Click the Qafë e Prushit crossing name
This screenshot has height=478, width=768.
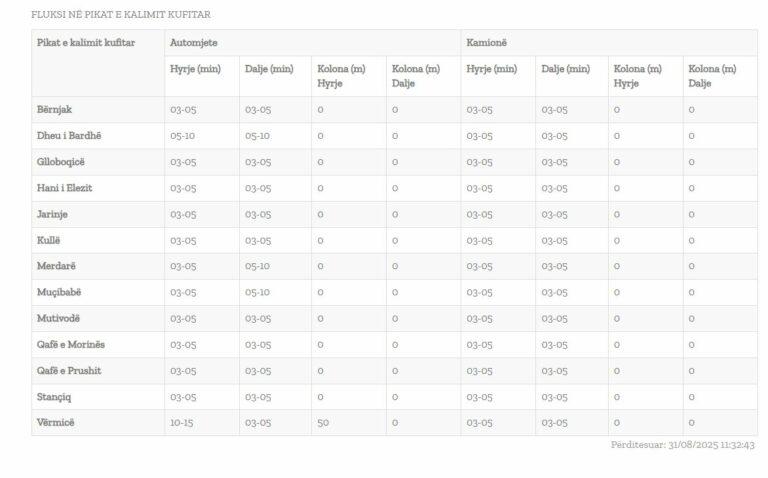69,370
